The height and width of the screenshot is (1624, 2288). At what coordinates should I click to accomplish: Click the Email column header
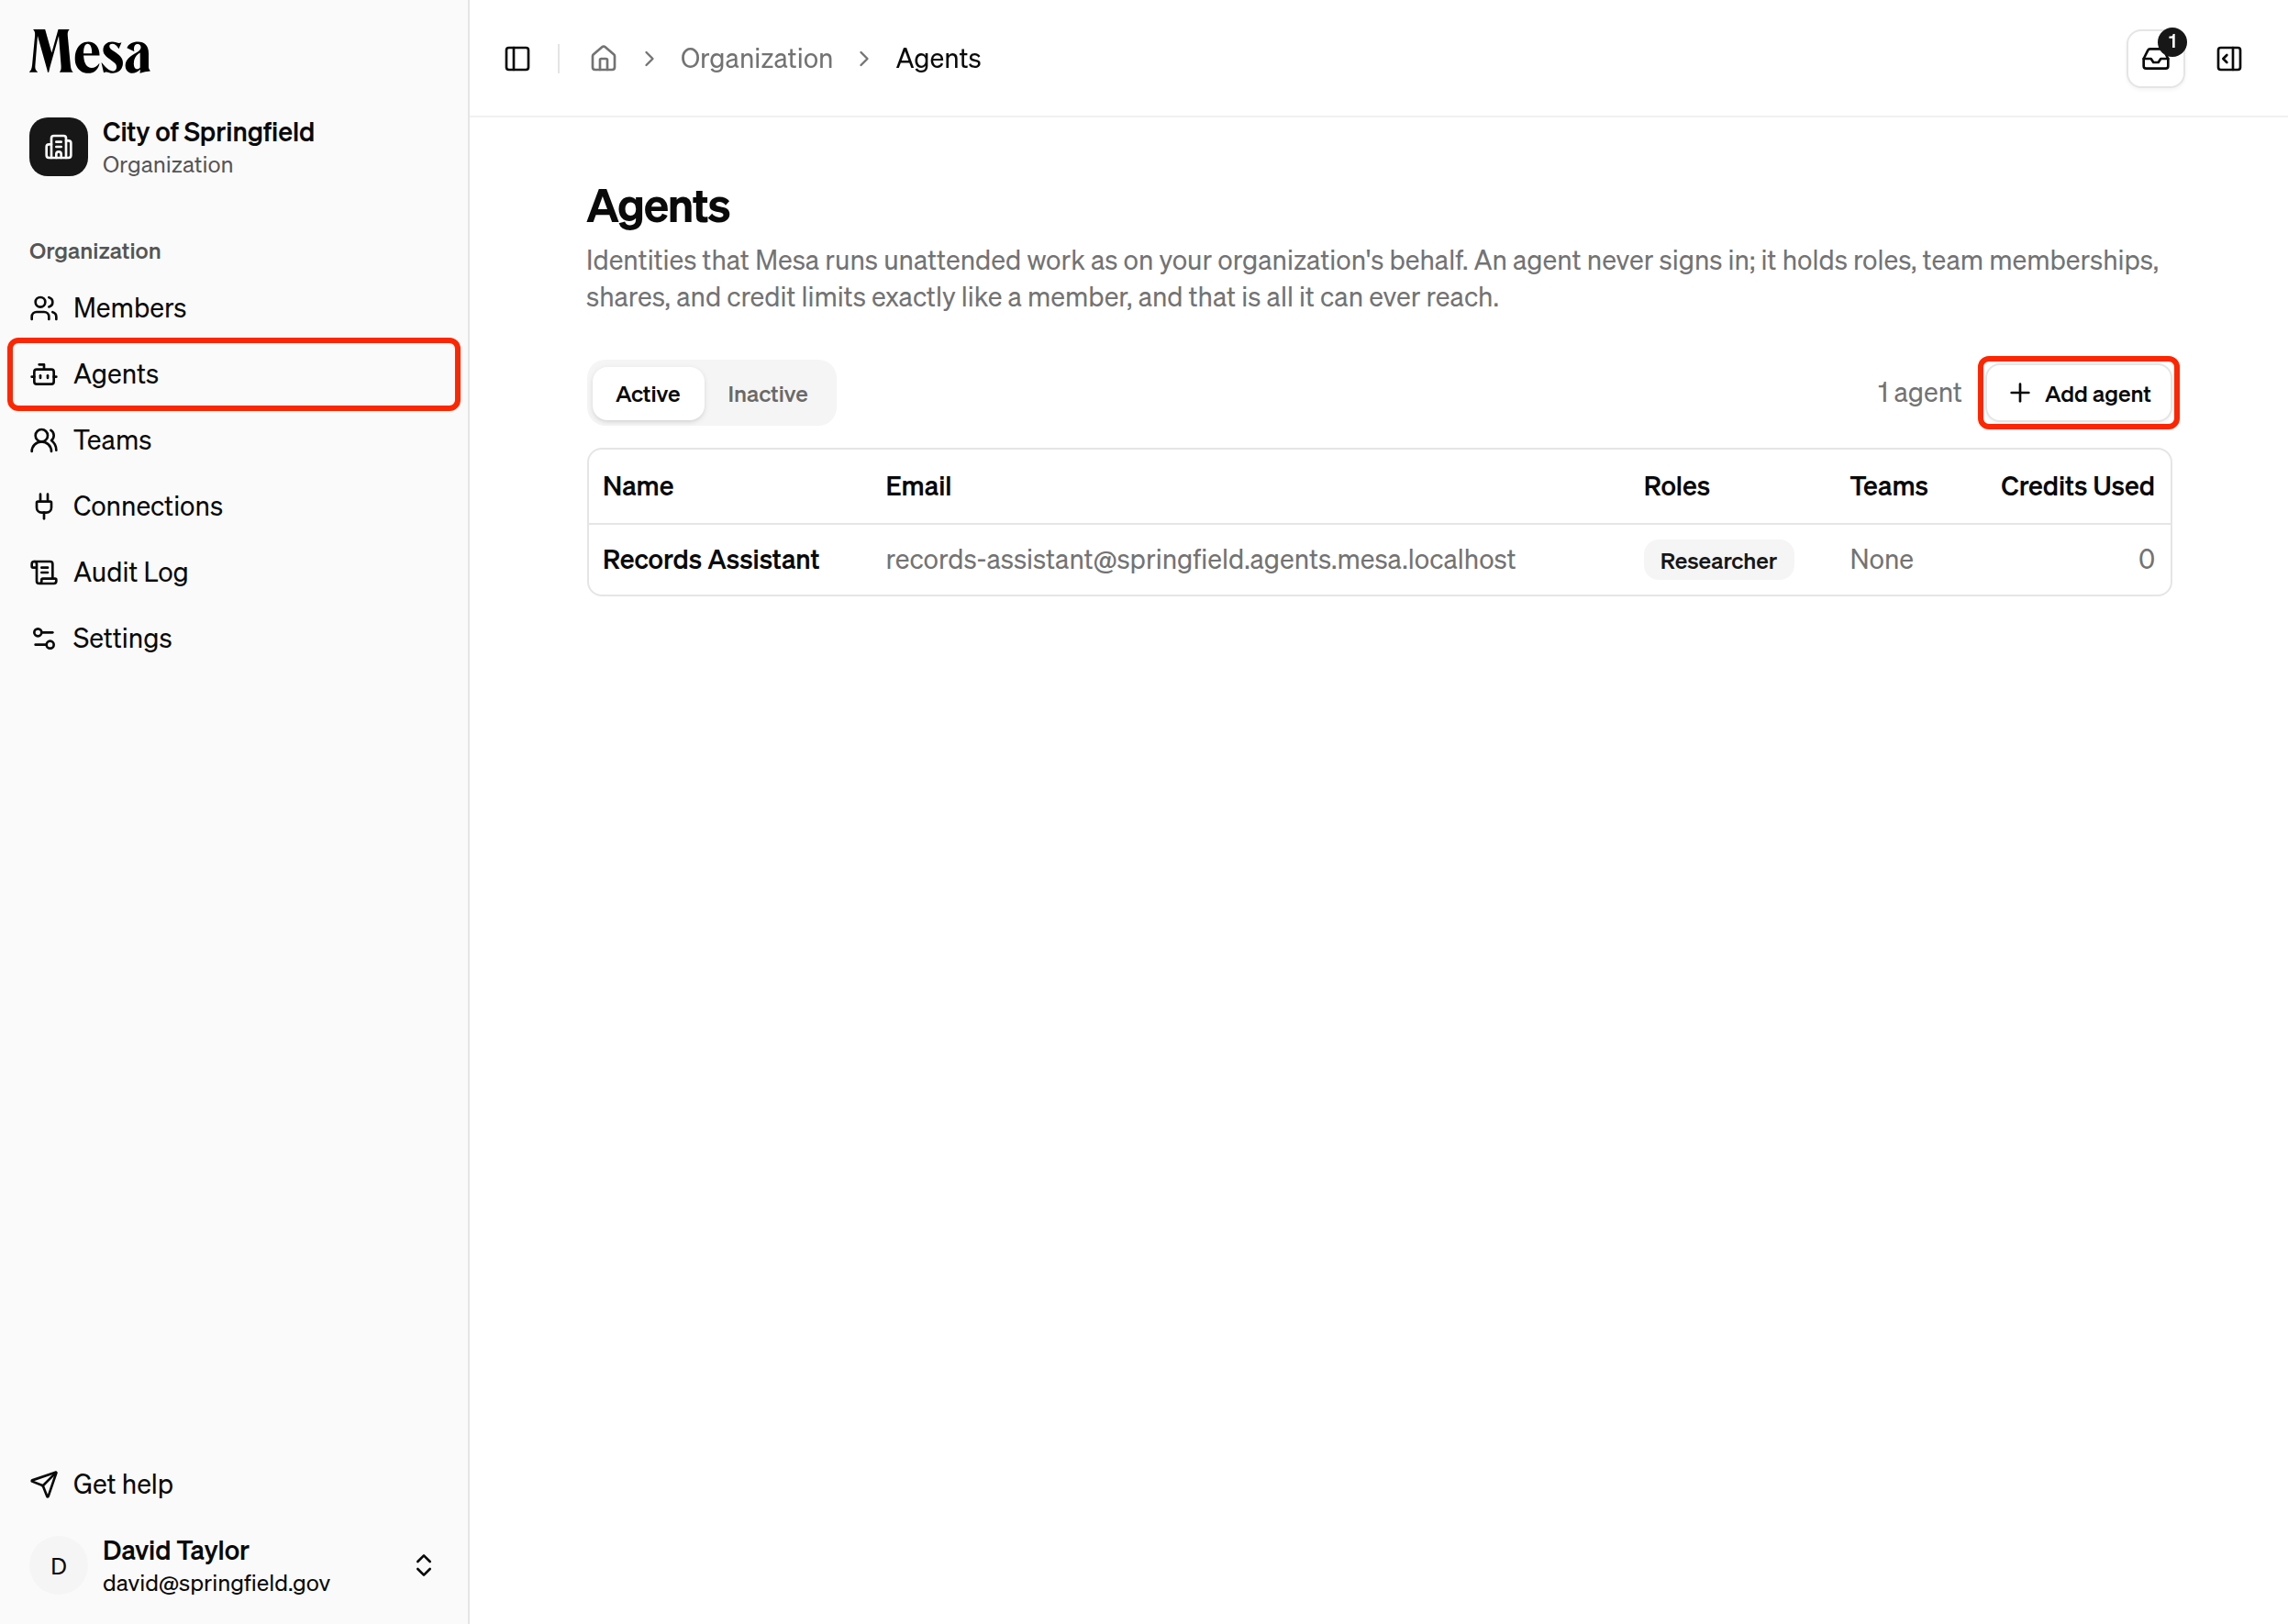[x=918, y=486]
